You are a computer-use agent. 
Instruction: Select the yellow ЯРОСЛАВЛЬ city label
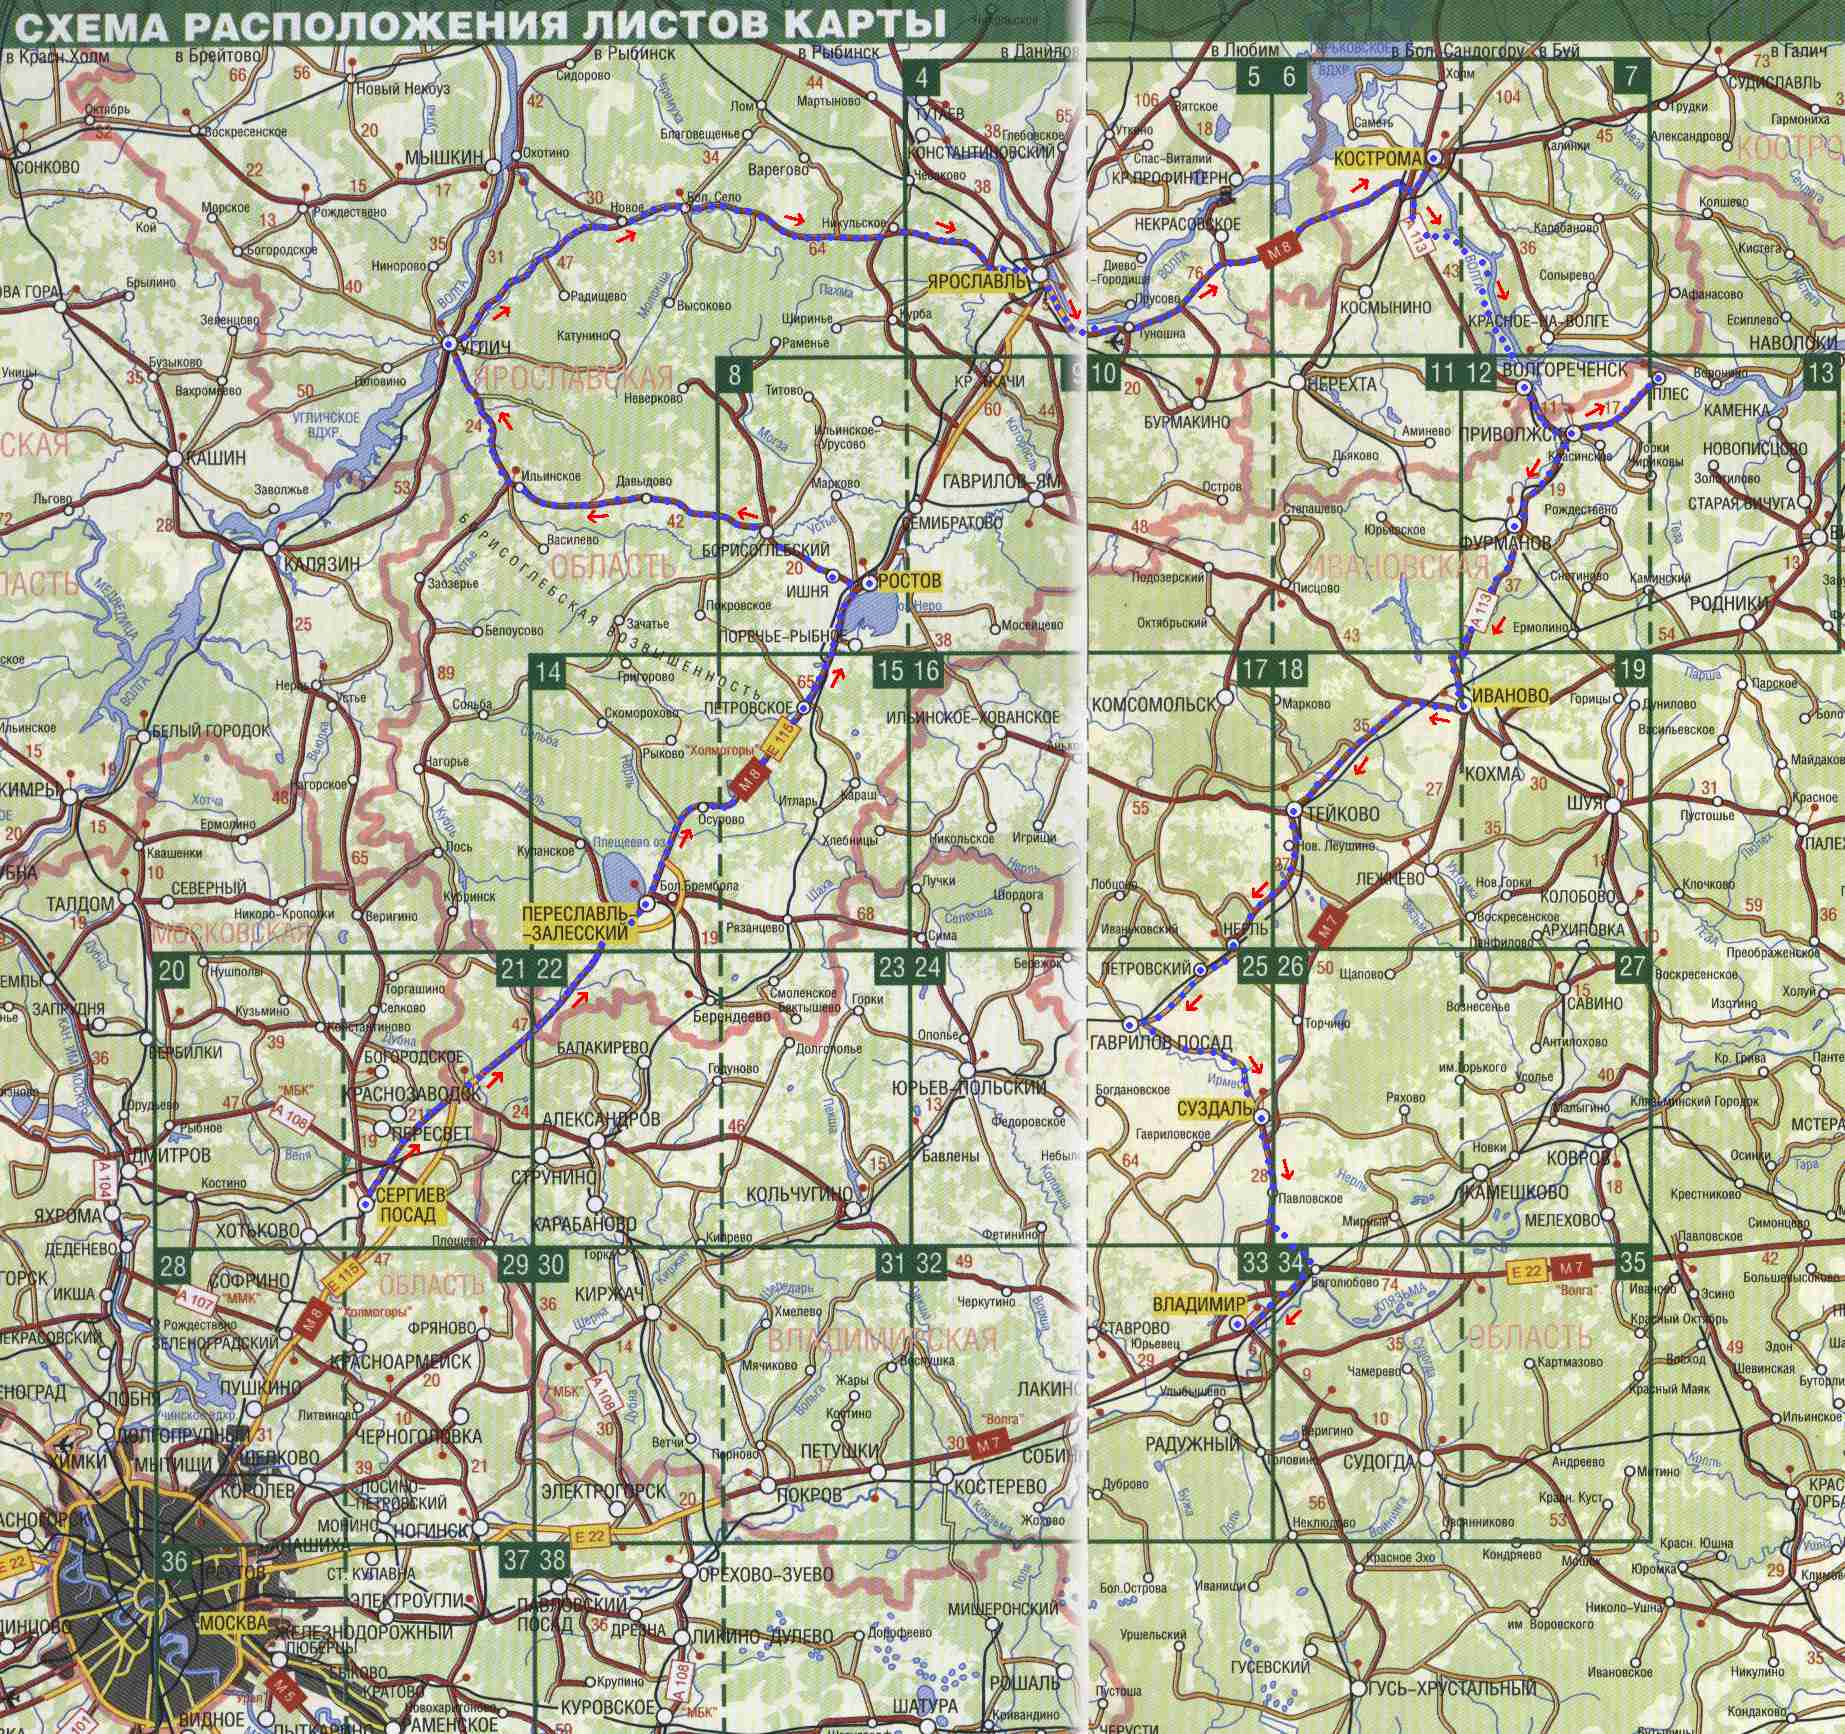click(x=979, y=282)
